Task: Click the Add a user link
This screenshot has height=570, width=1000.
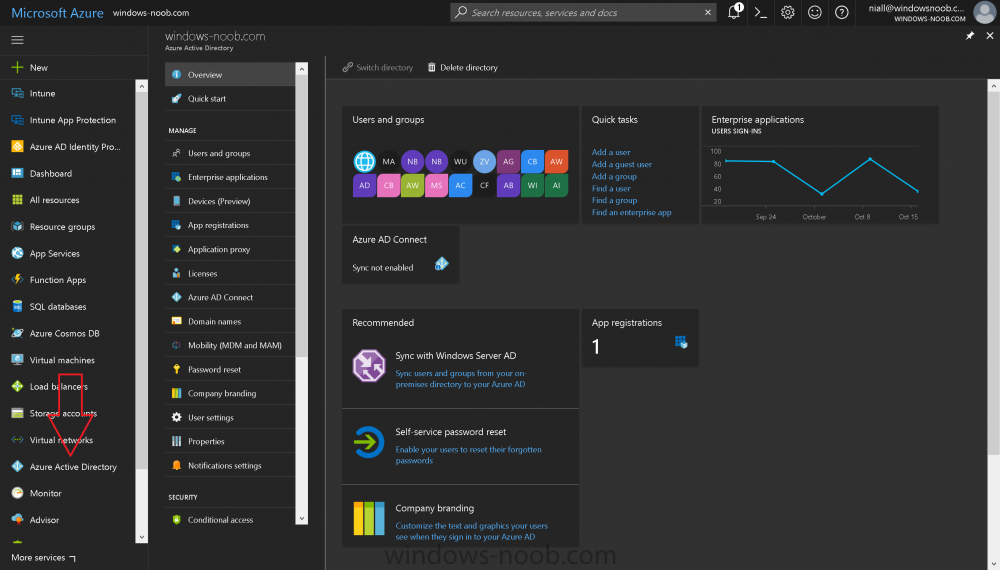Action: point(611,152)
